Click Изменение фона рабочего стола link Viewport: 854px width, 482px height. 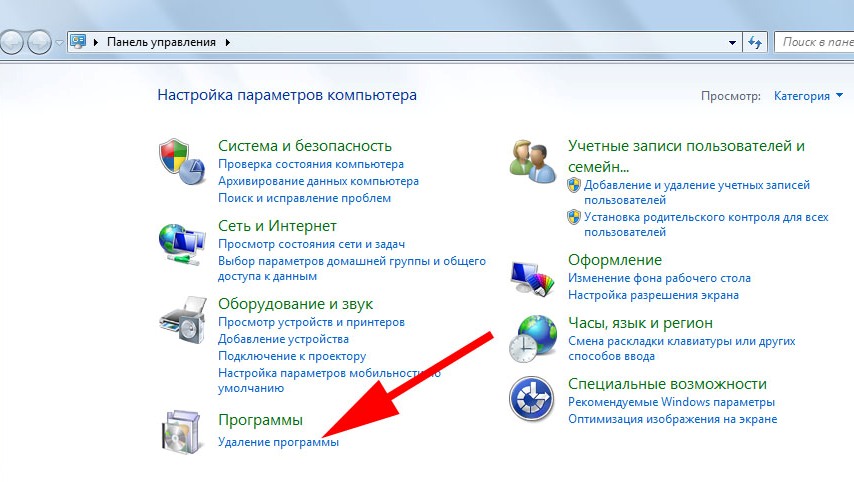(x=659, y=278)
